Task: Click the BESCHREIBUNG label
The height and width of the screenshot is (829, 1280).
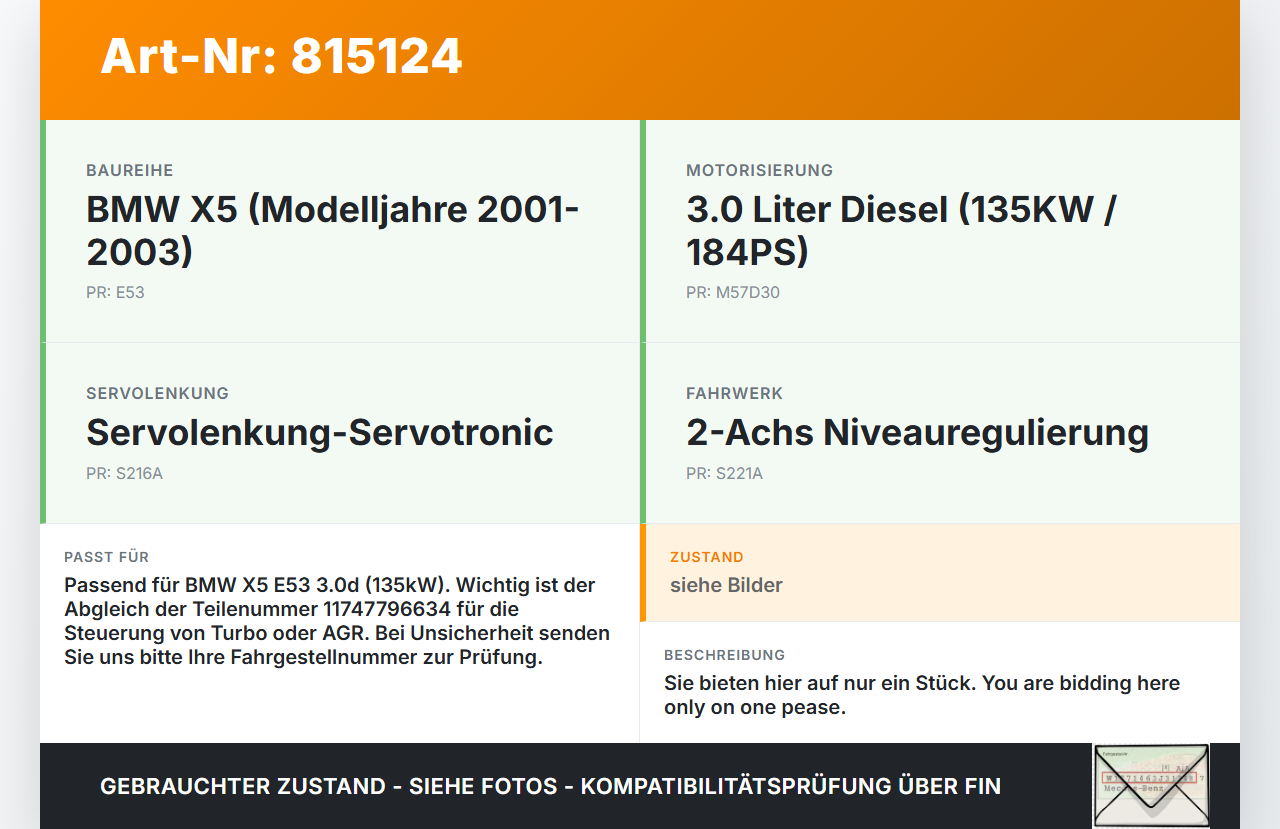Action: click(x=724, y=655)
